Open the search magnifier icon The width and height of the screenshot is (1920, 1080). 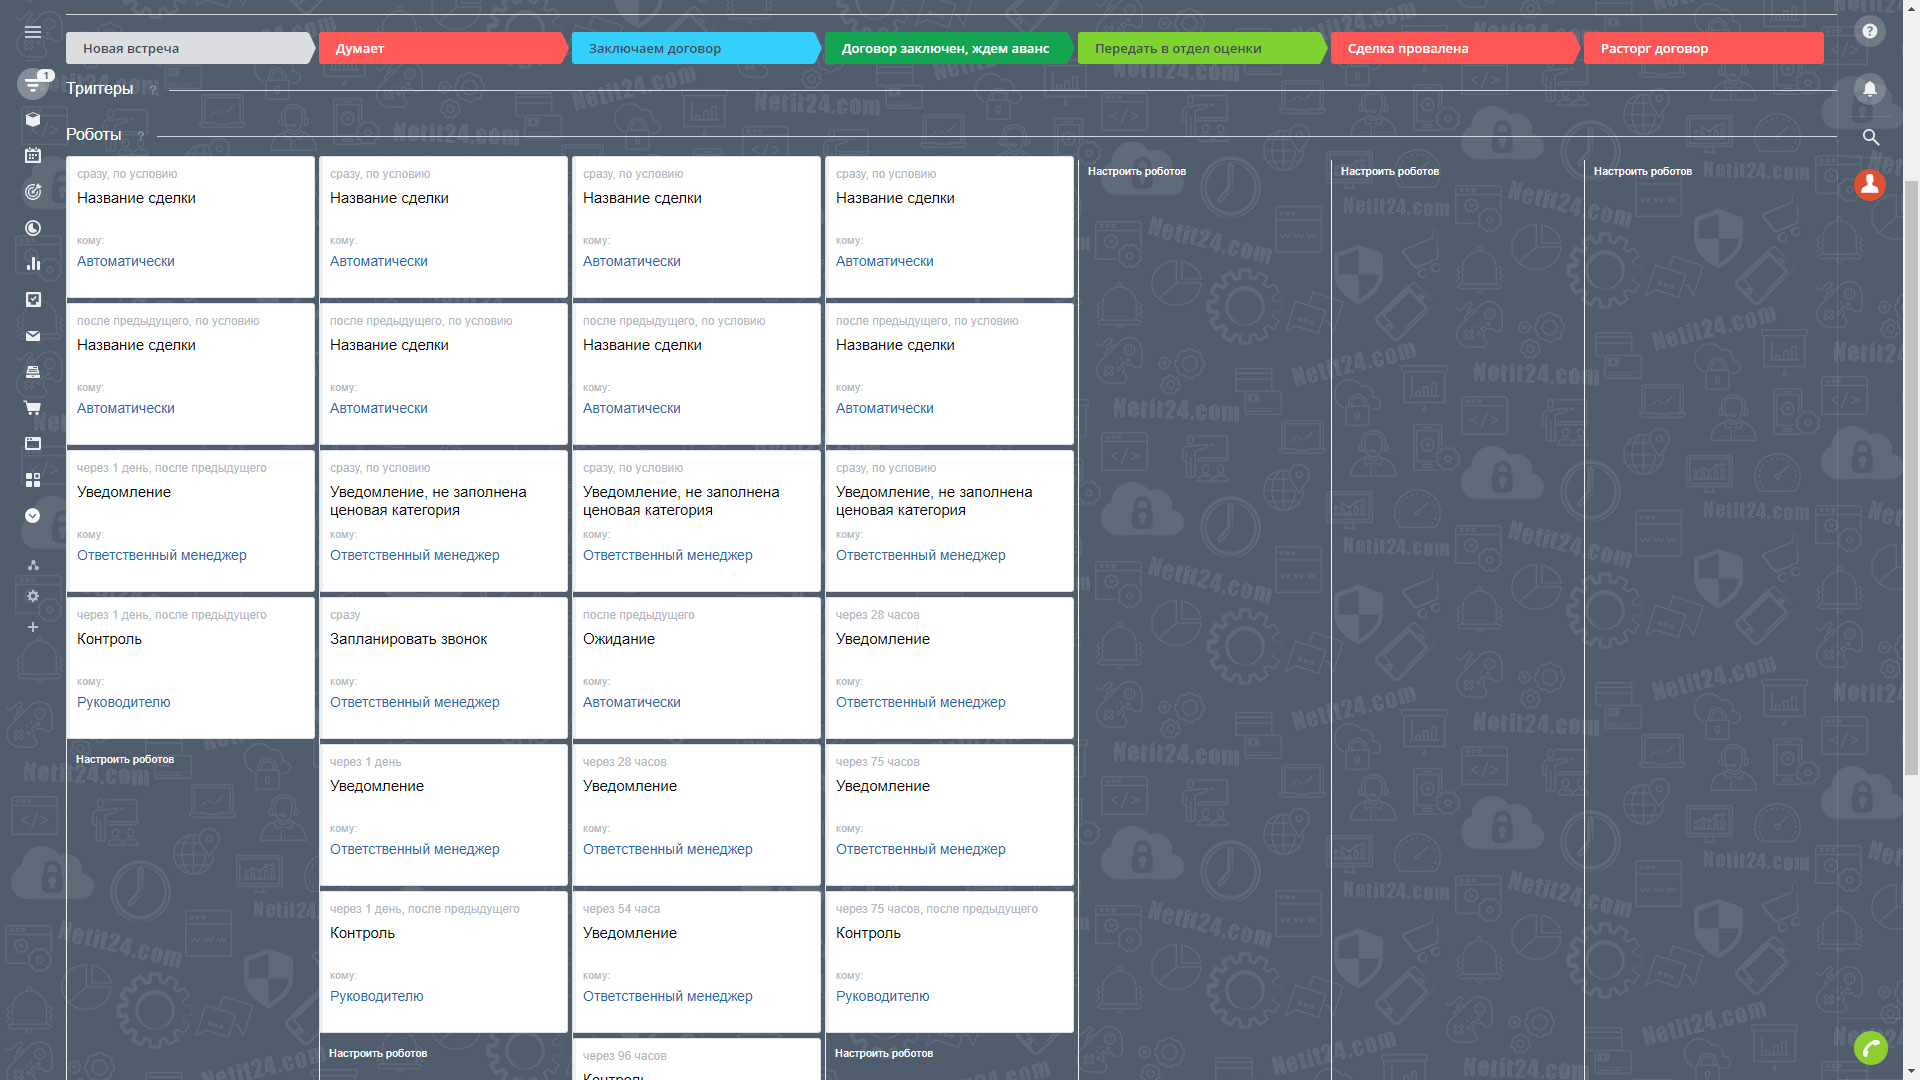(1870, 137)
